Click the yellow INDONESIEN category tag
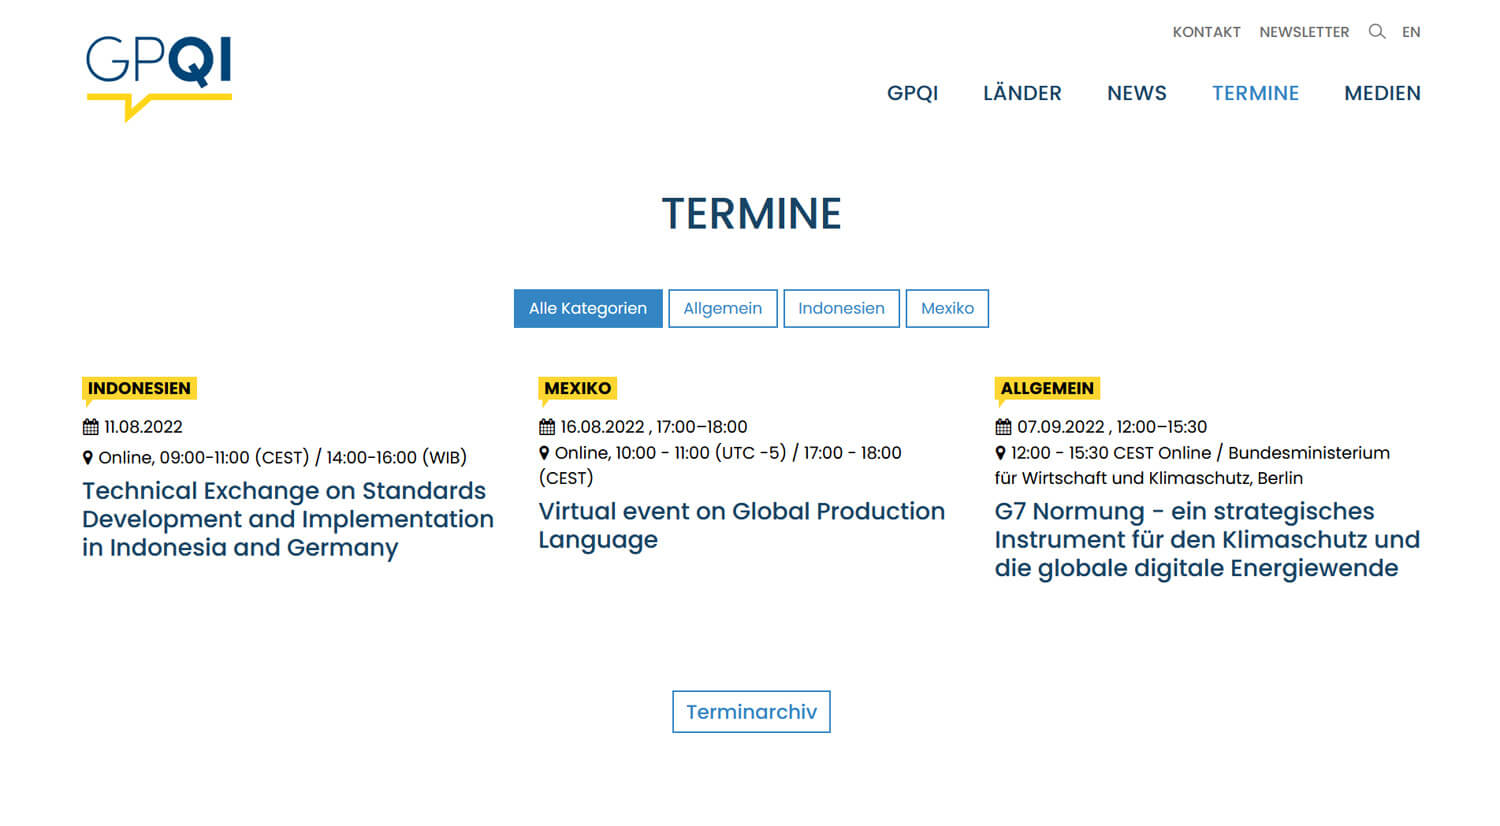Viewport: 1500px width, 826px height. pyautogui.click(x=139, y=388)
